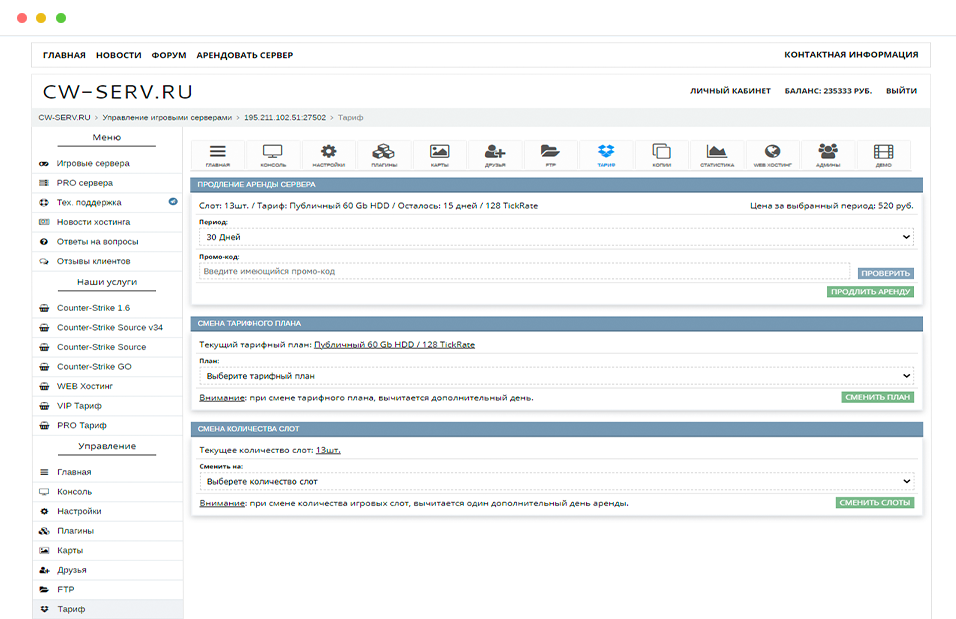Click the Статистика chart toolbar icon
The width and height of the screenshot is (956, 619).
tap(717, 154)
